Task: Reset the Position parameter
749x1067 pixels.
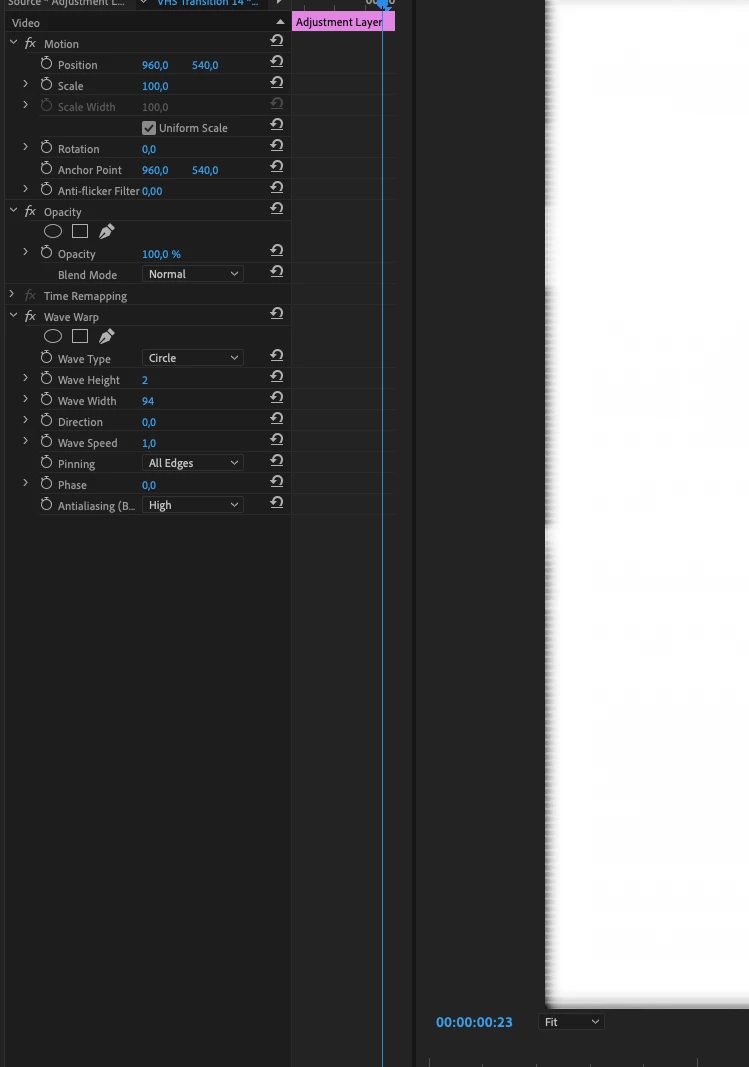Action: 277,62
